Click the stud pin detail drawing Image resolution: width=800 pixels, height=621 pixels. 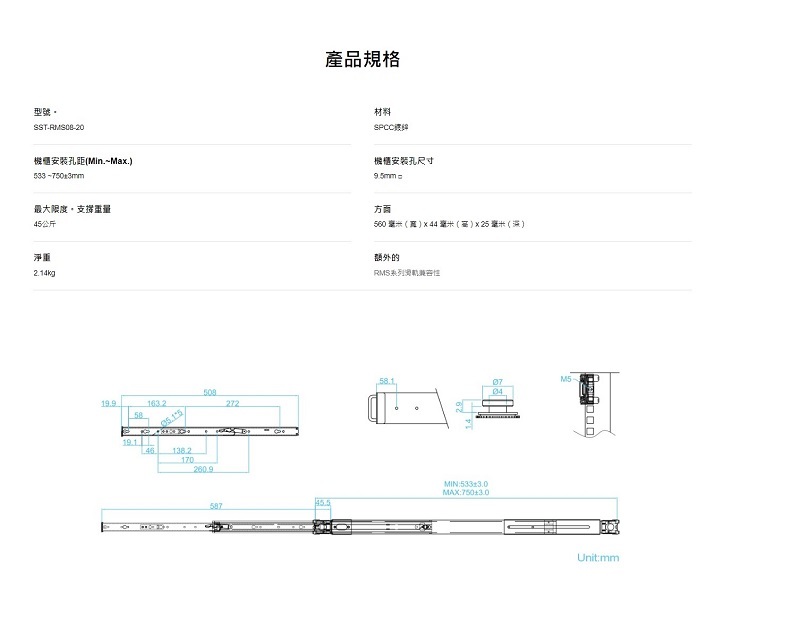coord(497,409)
